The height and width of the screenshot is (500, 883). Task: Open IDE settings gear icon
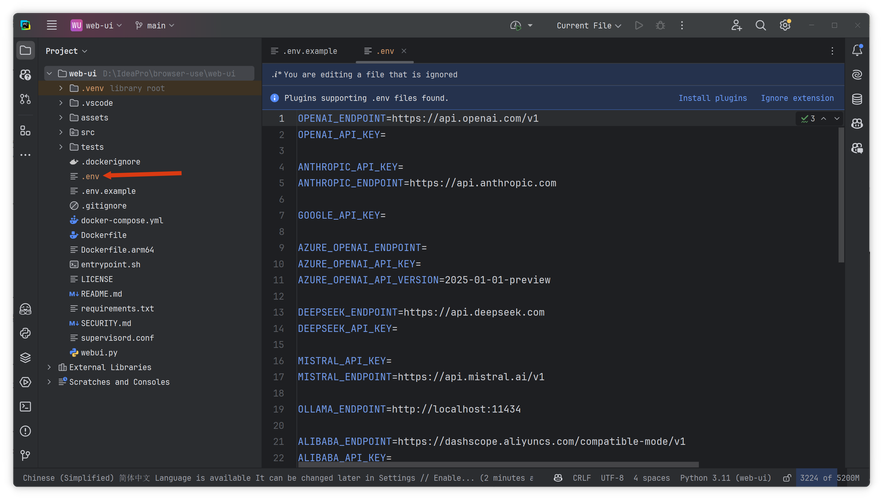point(785,25)
